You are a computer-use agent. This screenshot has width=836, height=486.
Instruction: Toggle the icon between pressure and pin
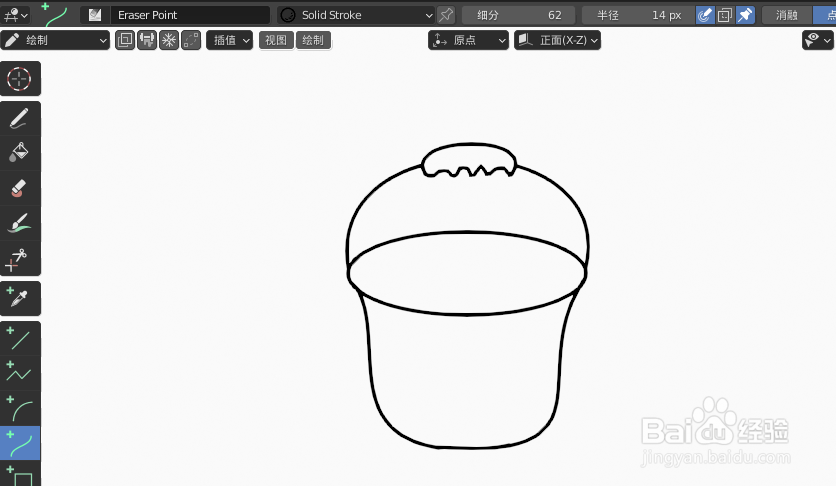click(725, 15)
